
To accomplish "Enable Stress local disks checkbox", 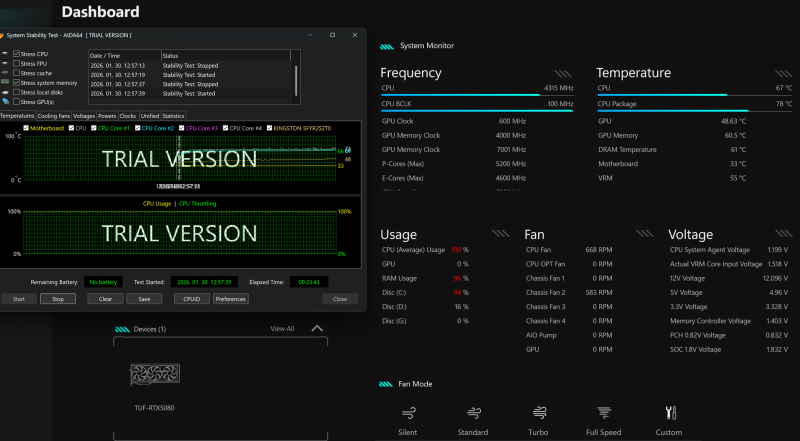I will [16, 92].
